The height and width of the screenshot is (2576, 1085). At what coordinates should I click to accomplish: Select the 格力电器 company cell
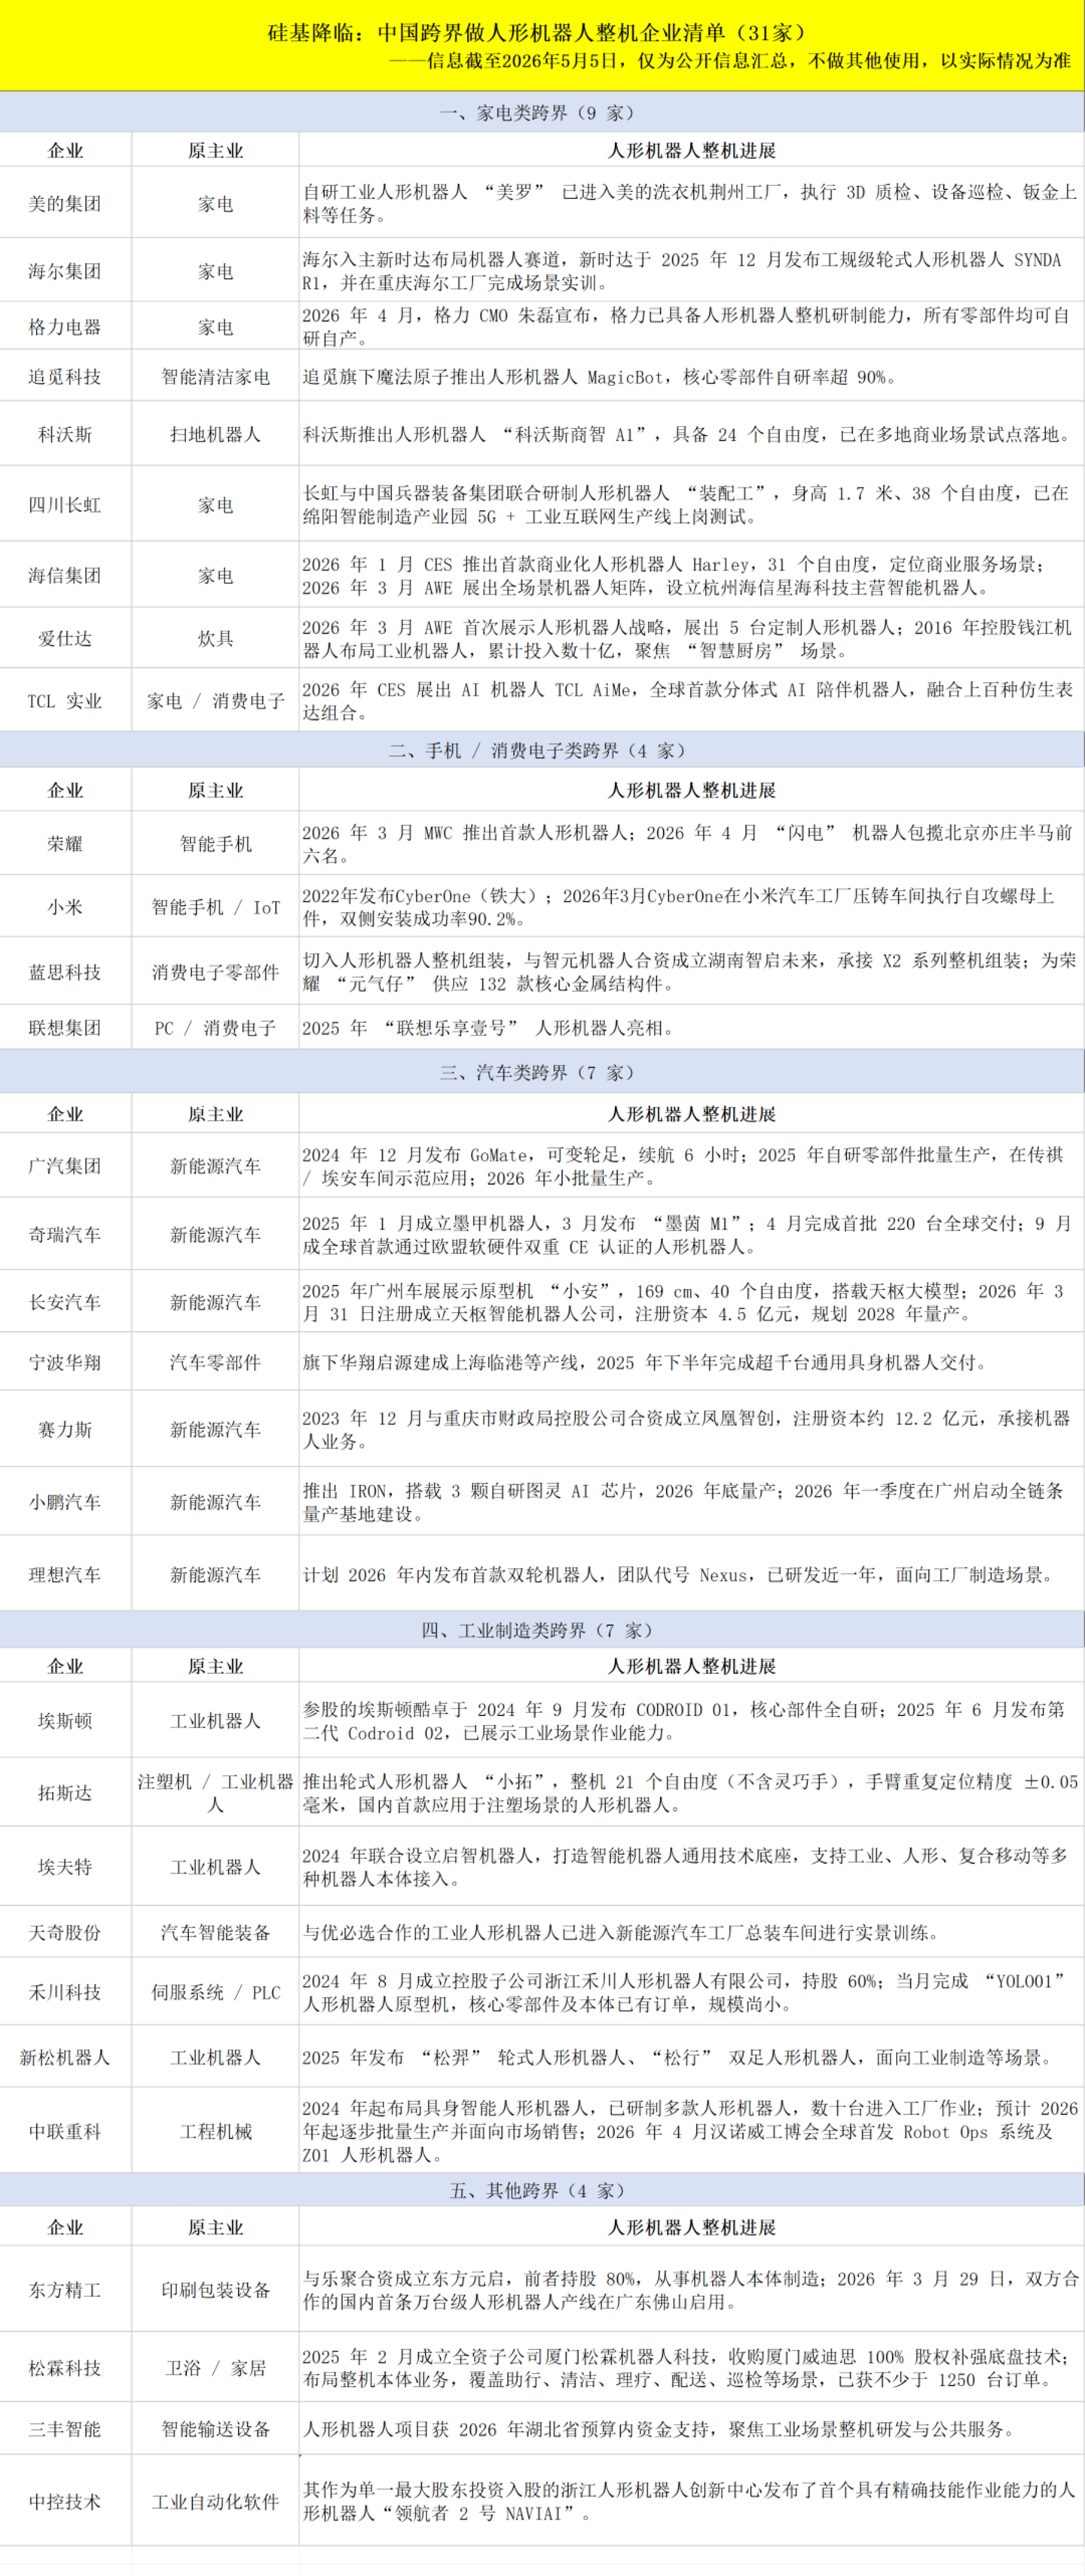(65, 327)
